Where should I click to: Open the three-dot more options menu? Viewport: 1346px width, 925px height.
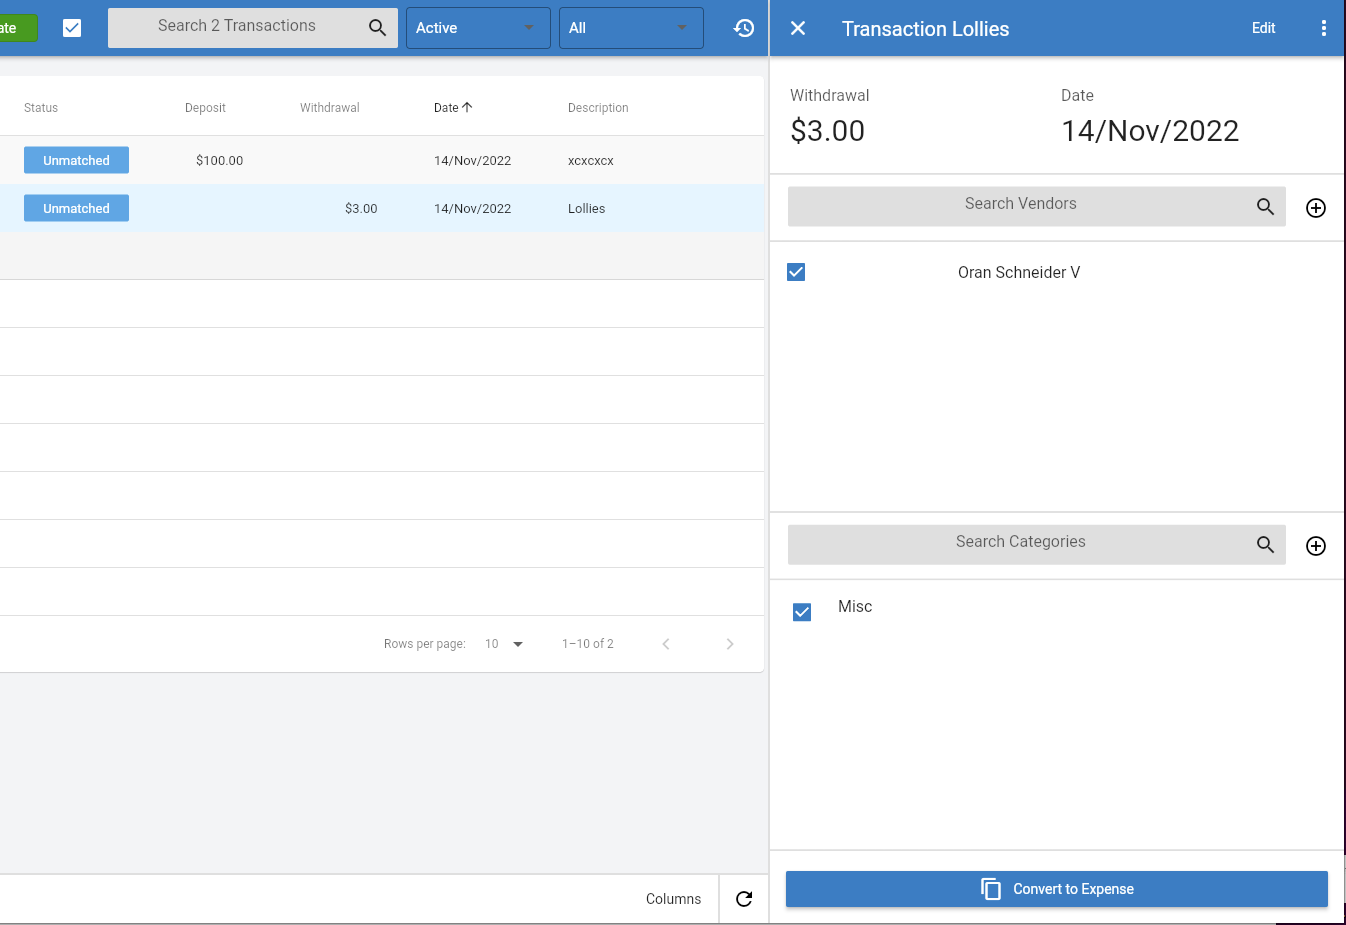click(1324, 28)
